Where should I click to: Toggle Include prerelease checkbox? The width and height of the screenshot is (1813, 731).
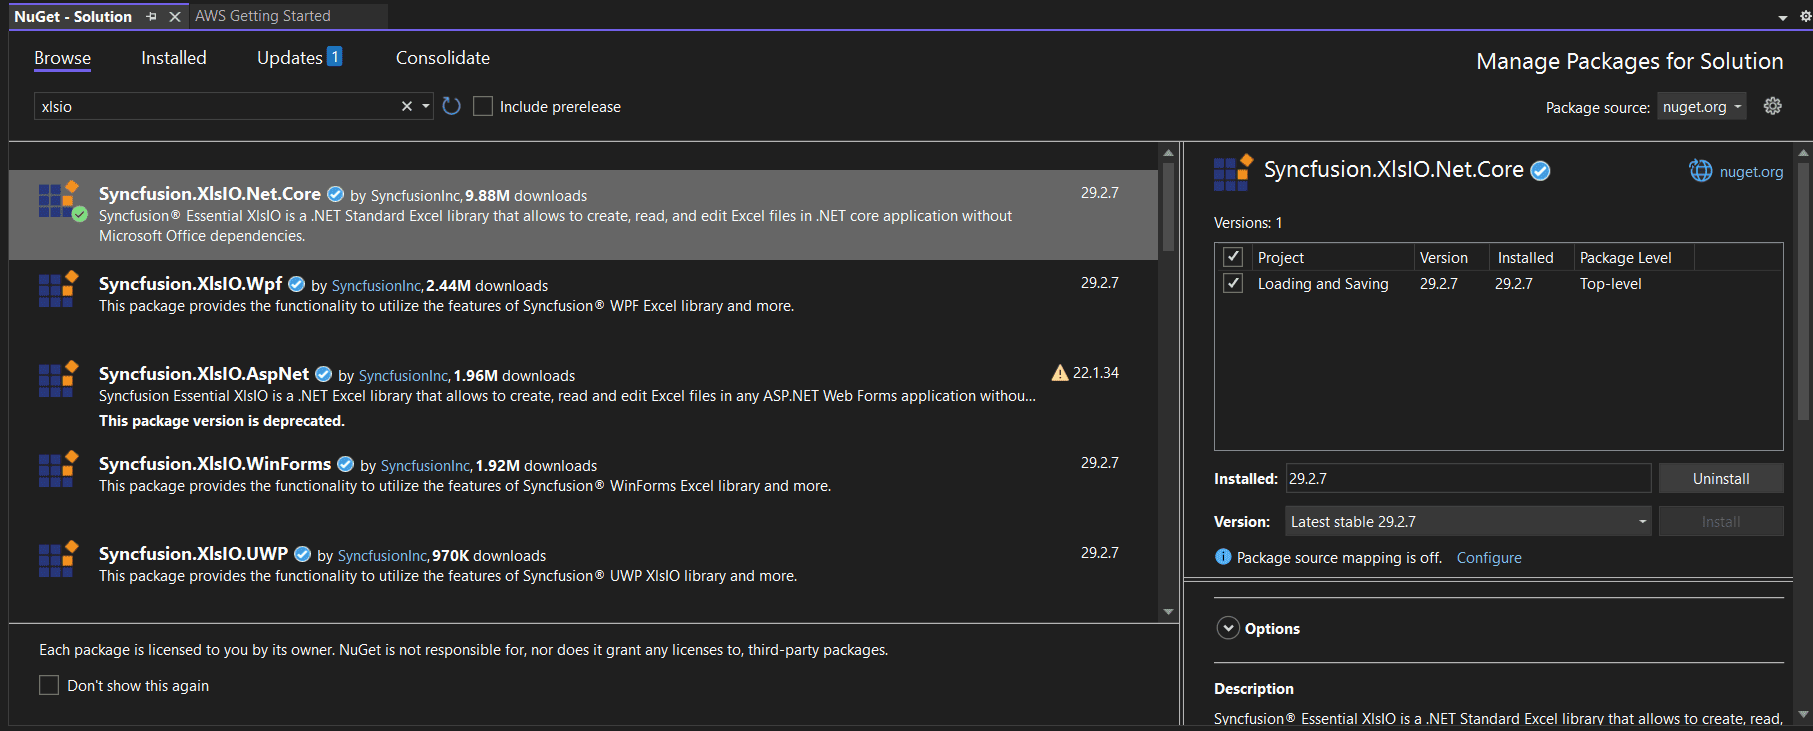pyautogui.click(x=483, y=106)
